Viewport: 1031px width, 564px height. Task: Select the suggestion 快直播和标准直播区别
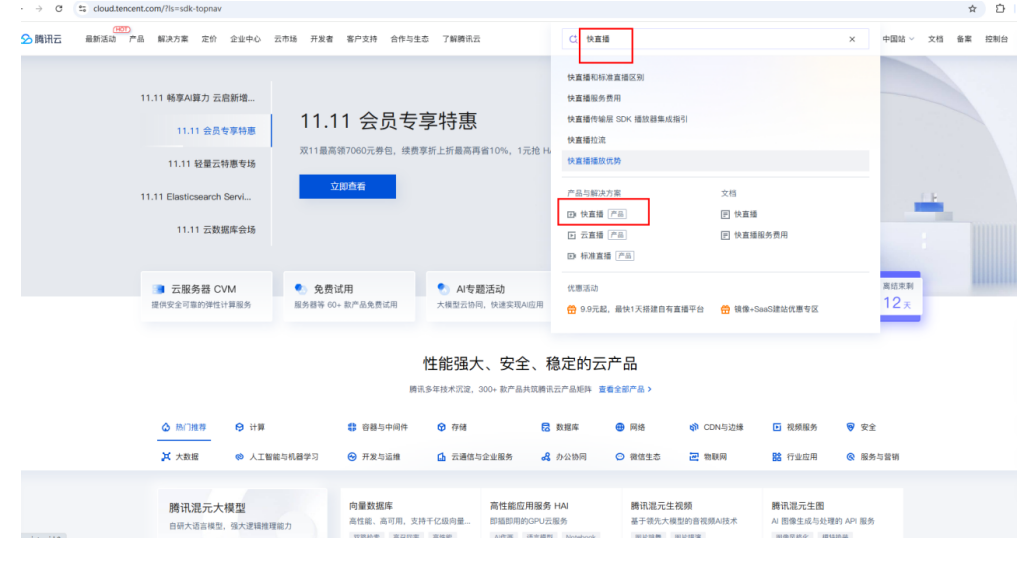pos(606,78)
